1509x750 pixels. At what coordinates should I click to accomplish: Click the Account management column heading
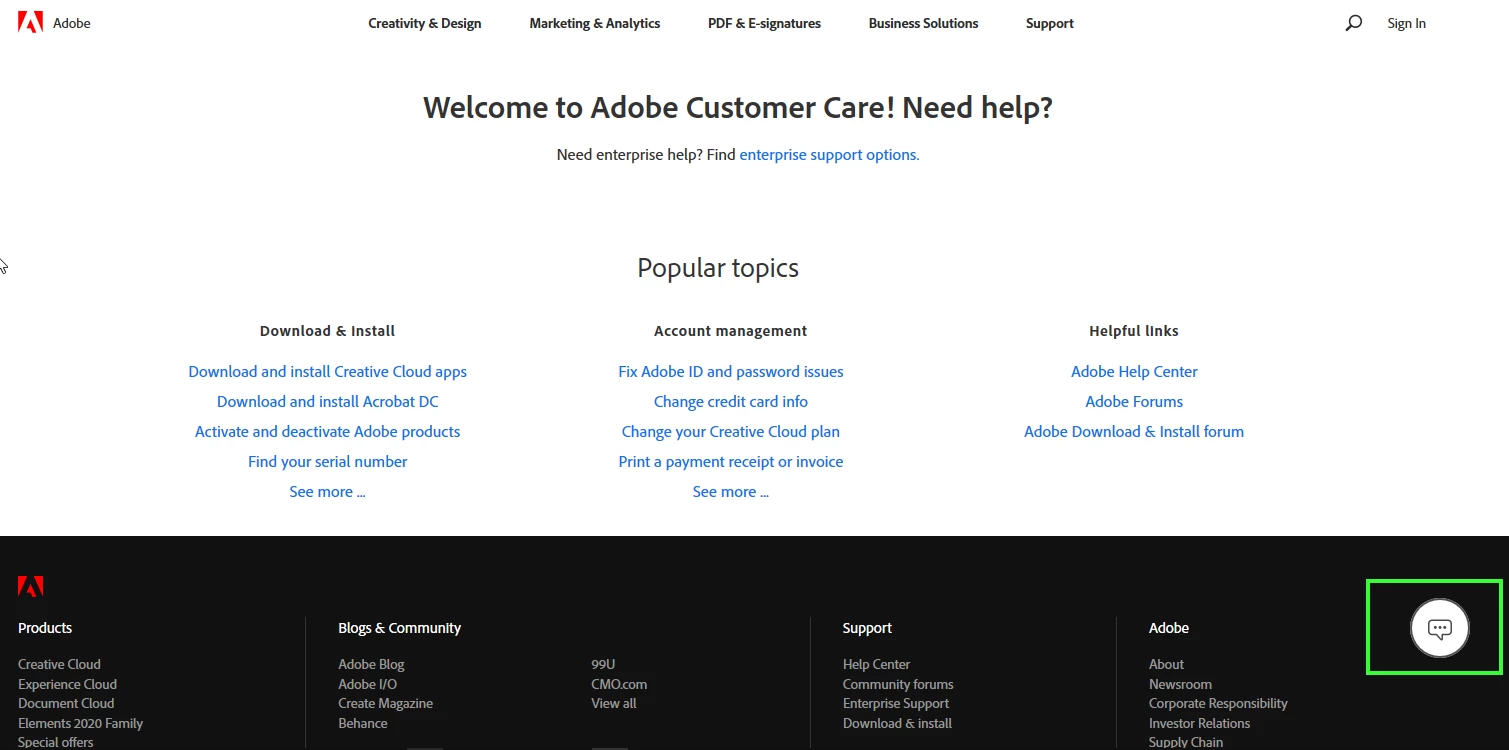click(x=730, y=331)
